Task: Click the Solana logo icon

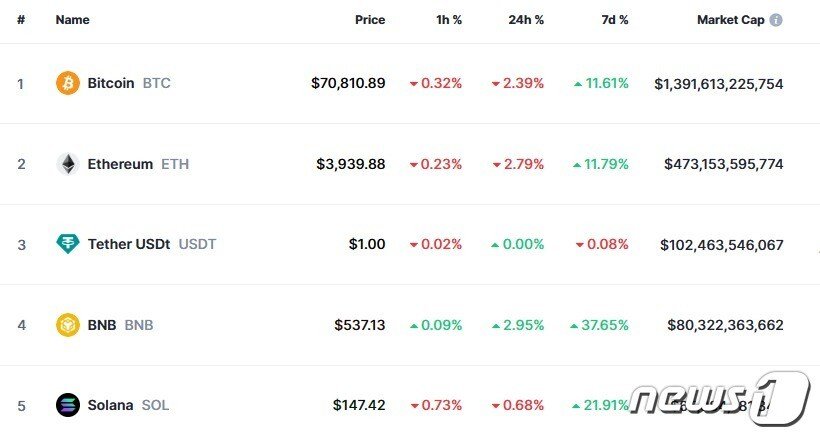Action: pos(67,405)
